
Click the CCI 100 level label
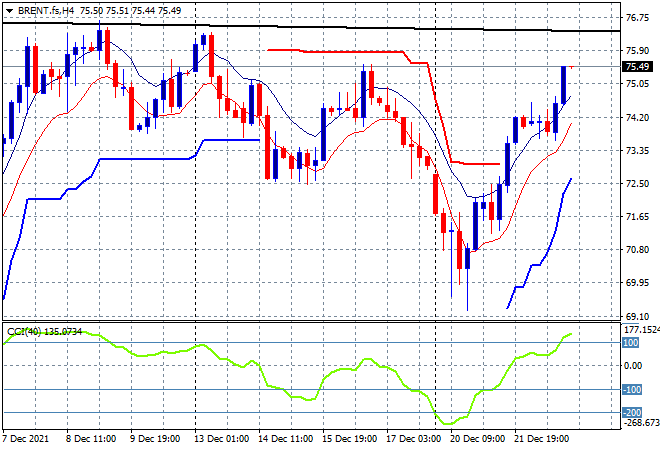pyautogui.click(x=632, y=343)
